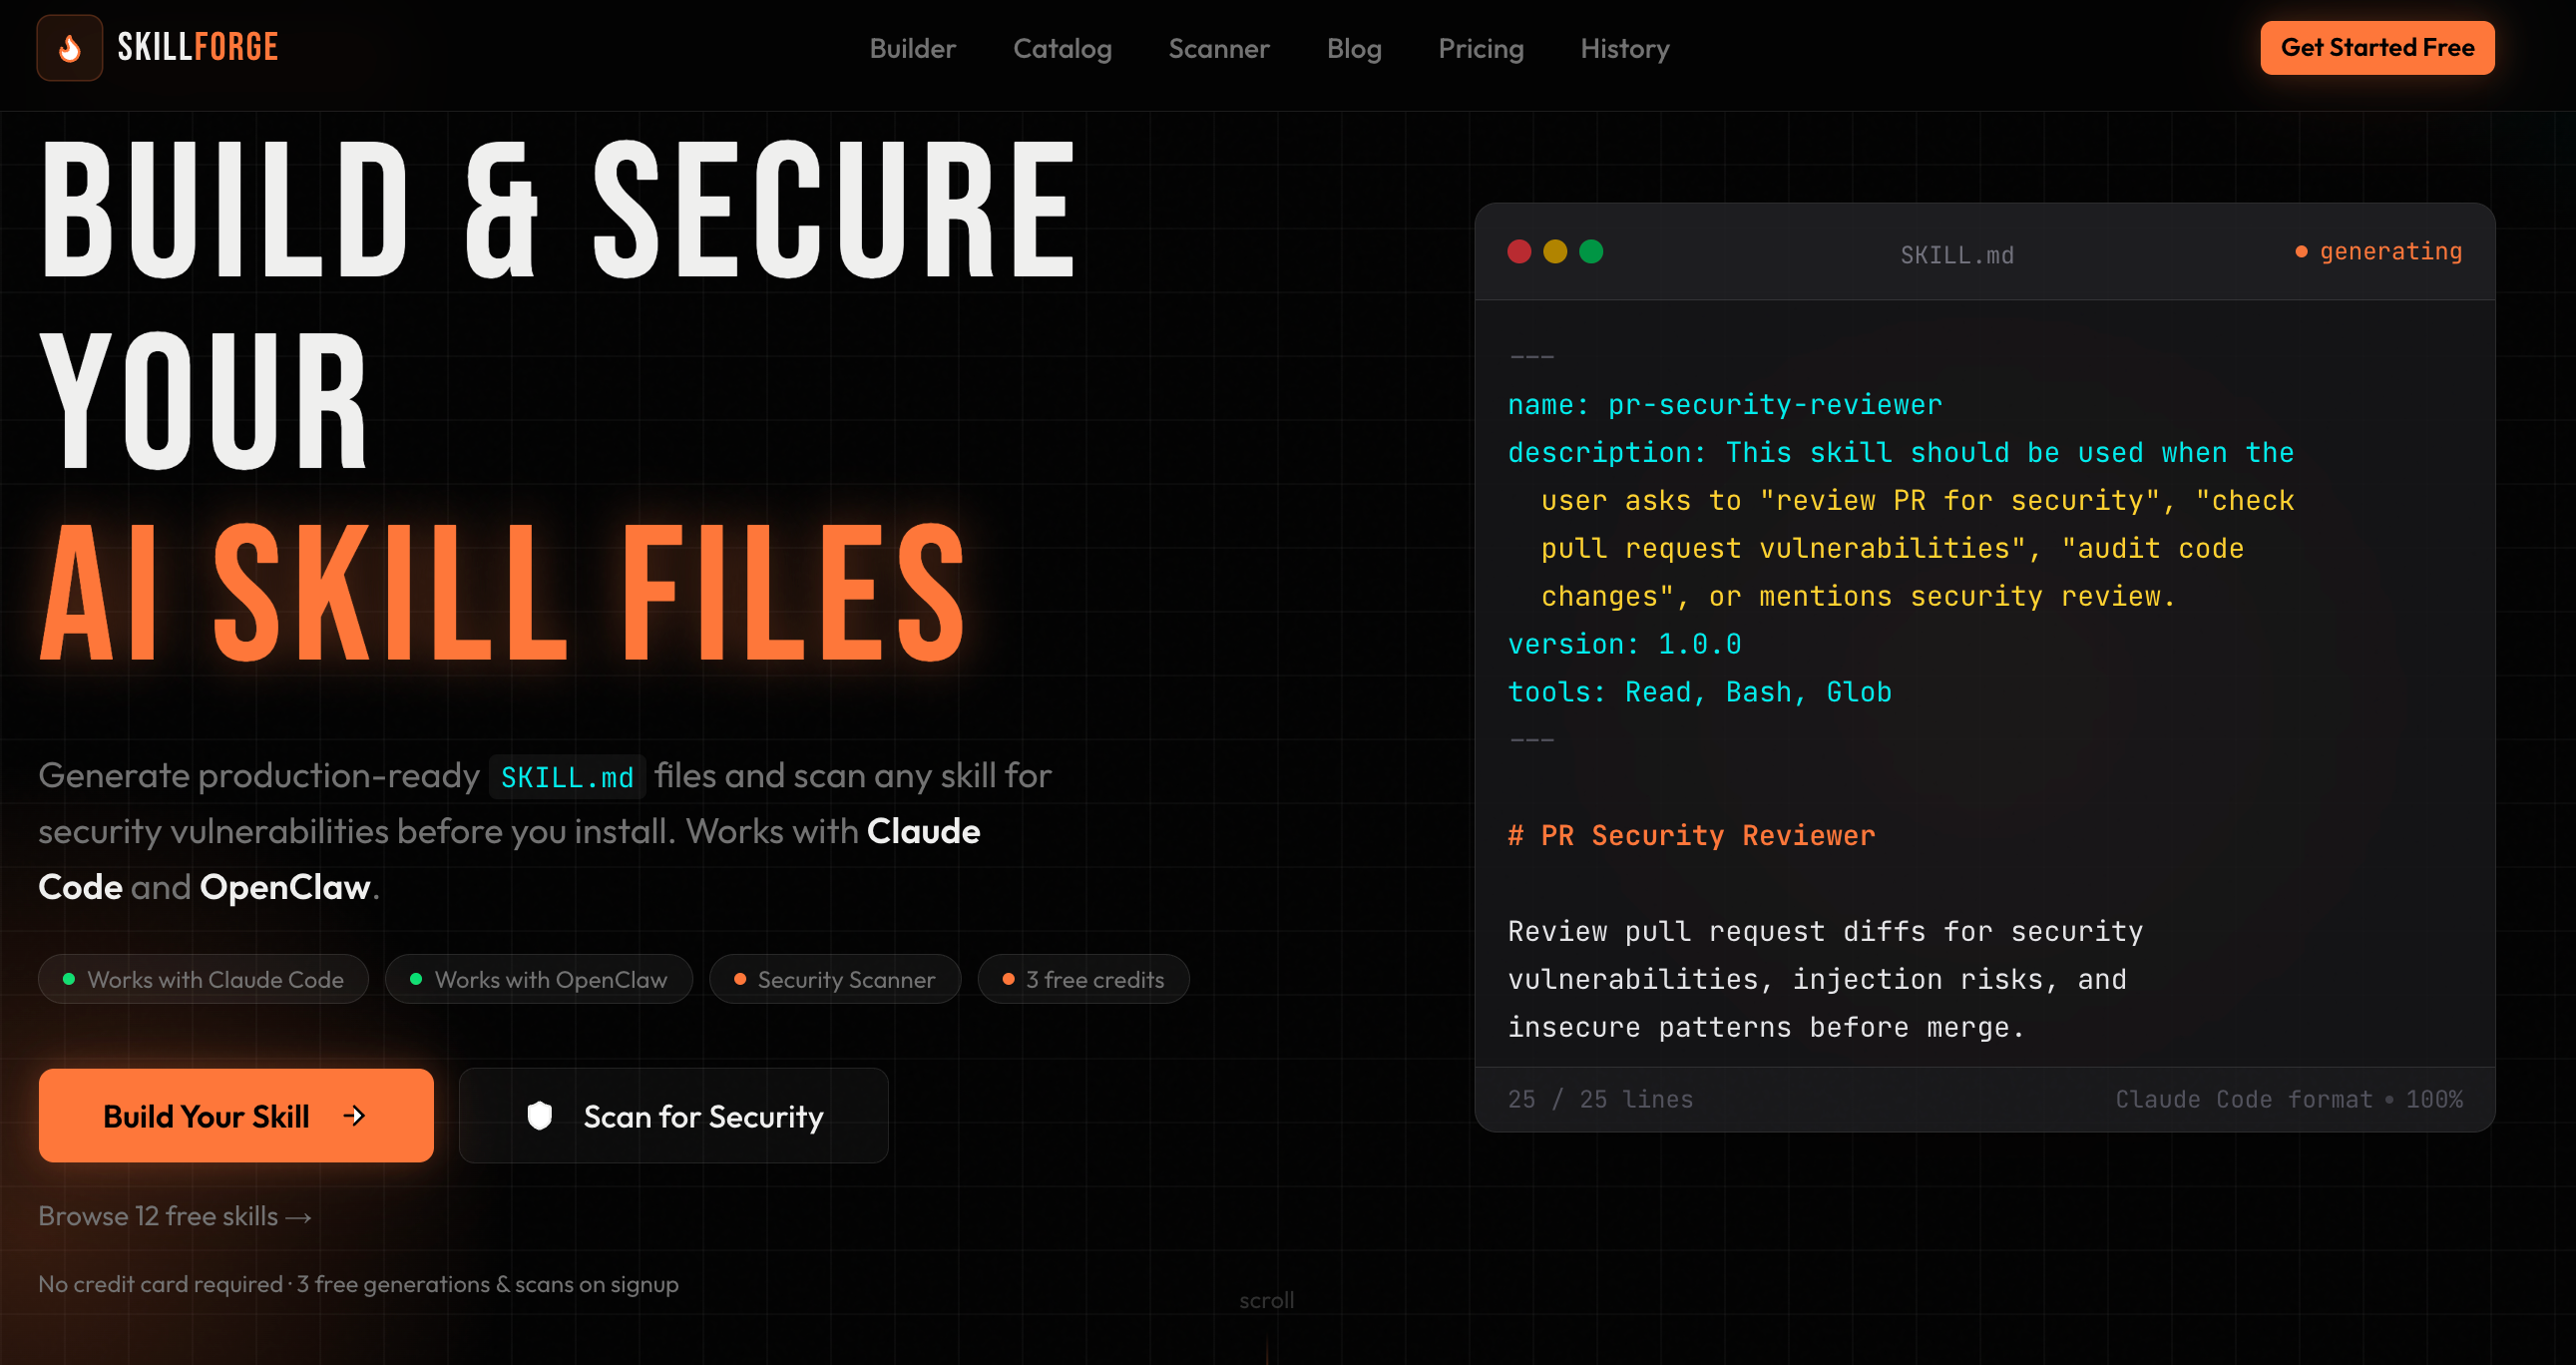The width and height of the screenshot is (2576, 1365).
Task: Open the Blog nav link
Action: [x=1353, y=48]
